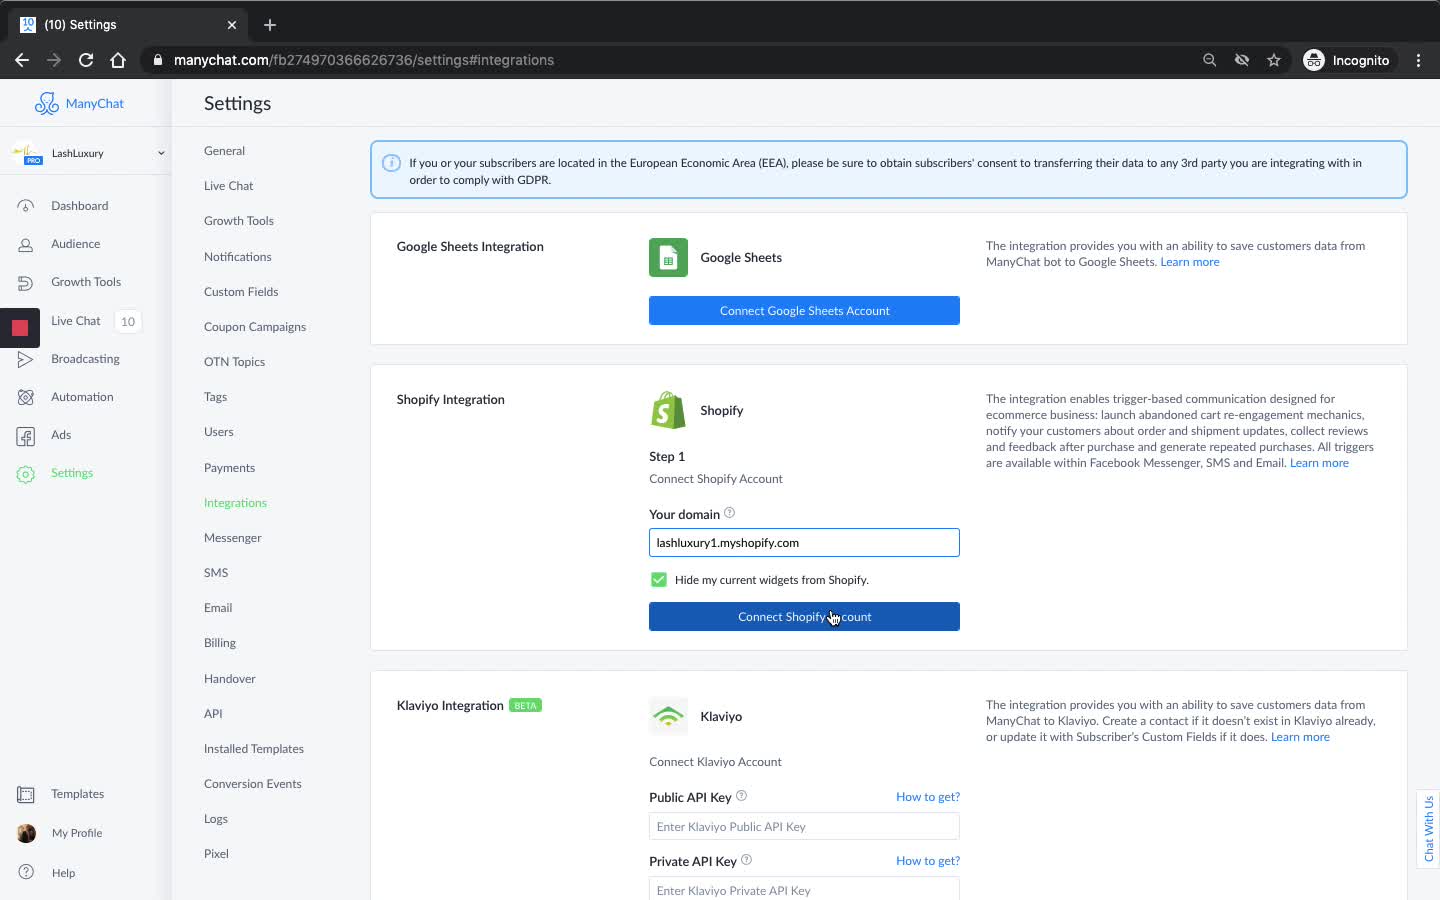Open Live Chat red icon
This screenshot has width=1440, height=900.
20,327
